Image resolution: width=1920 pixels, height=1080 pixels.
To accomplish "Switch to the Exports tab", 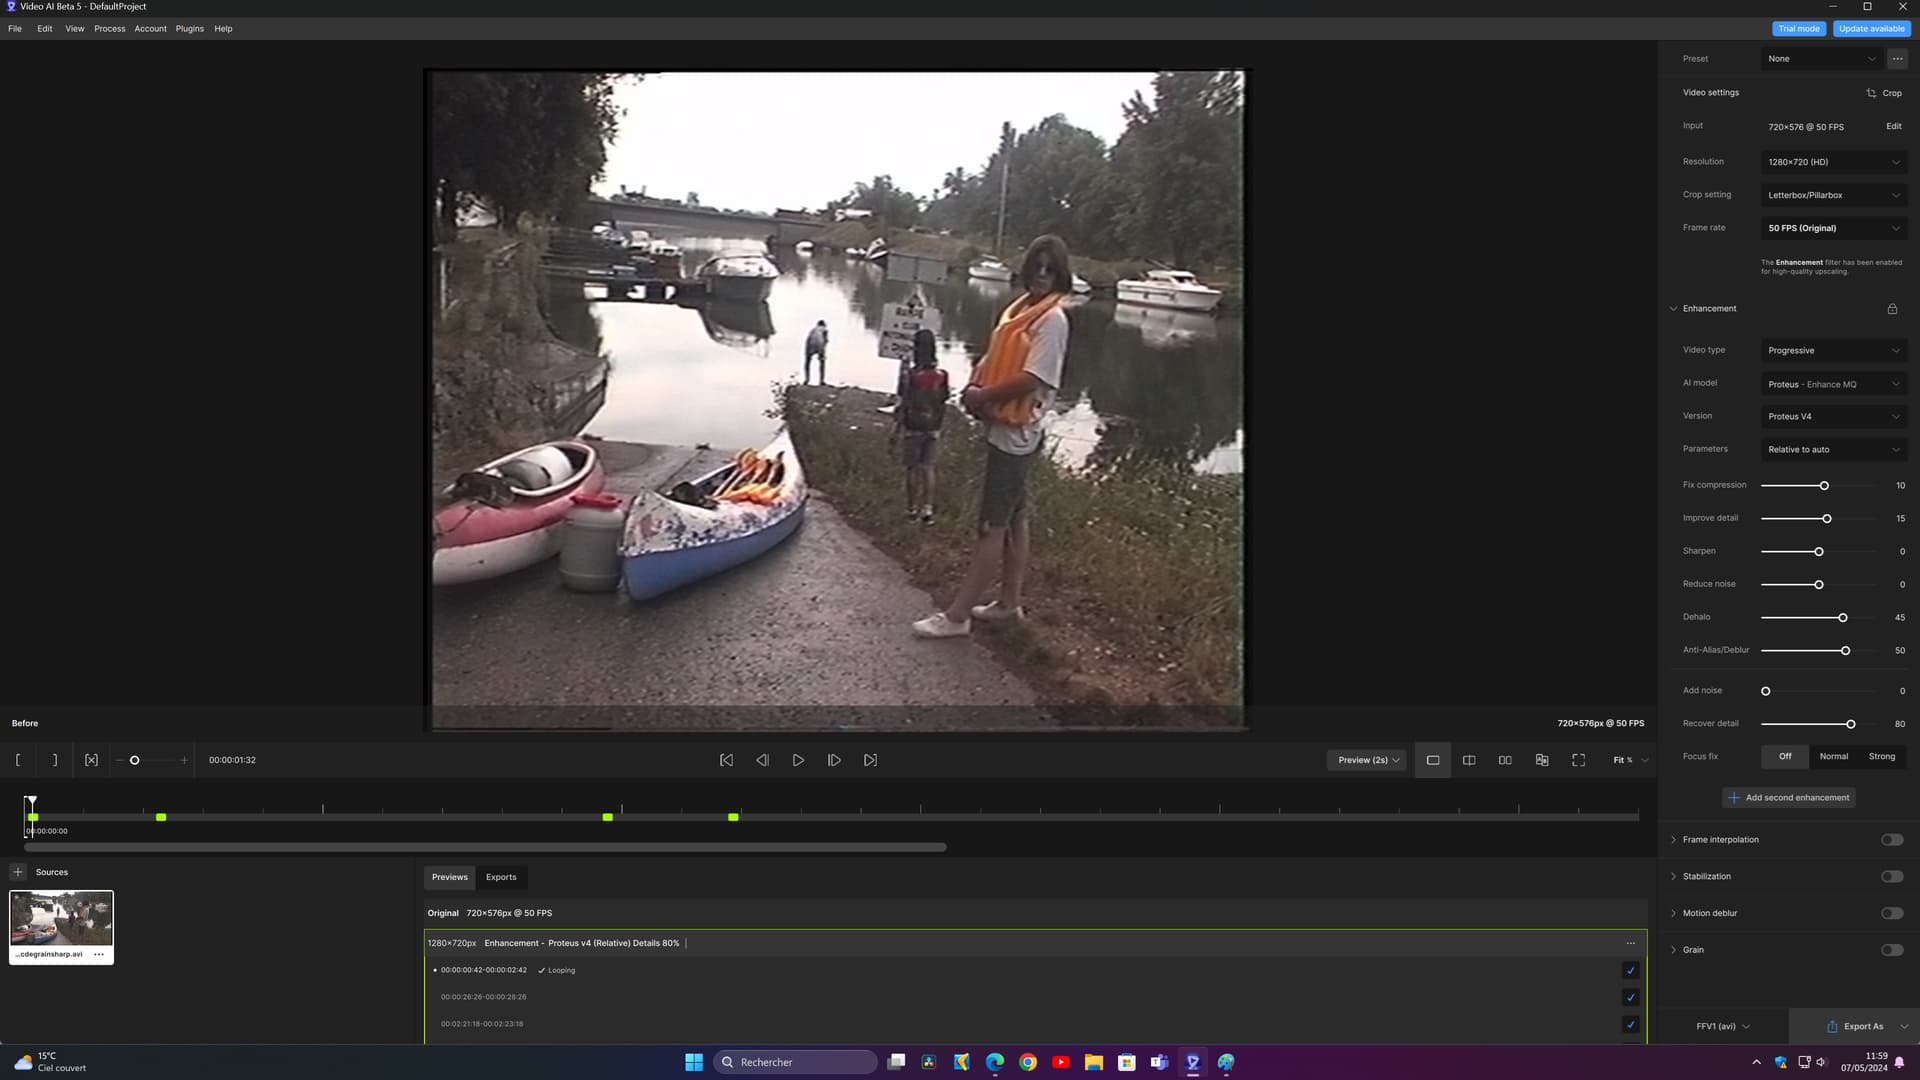I will point(501,877).
